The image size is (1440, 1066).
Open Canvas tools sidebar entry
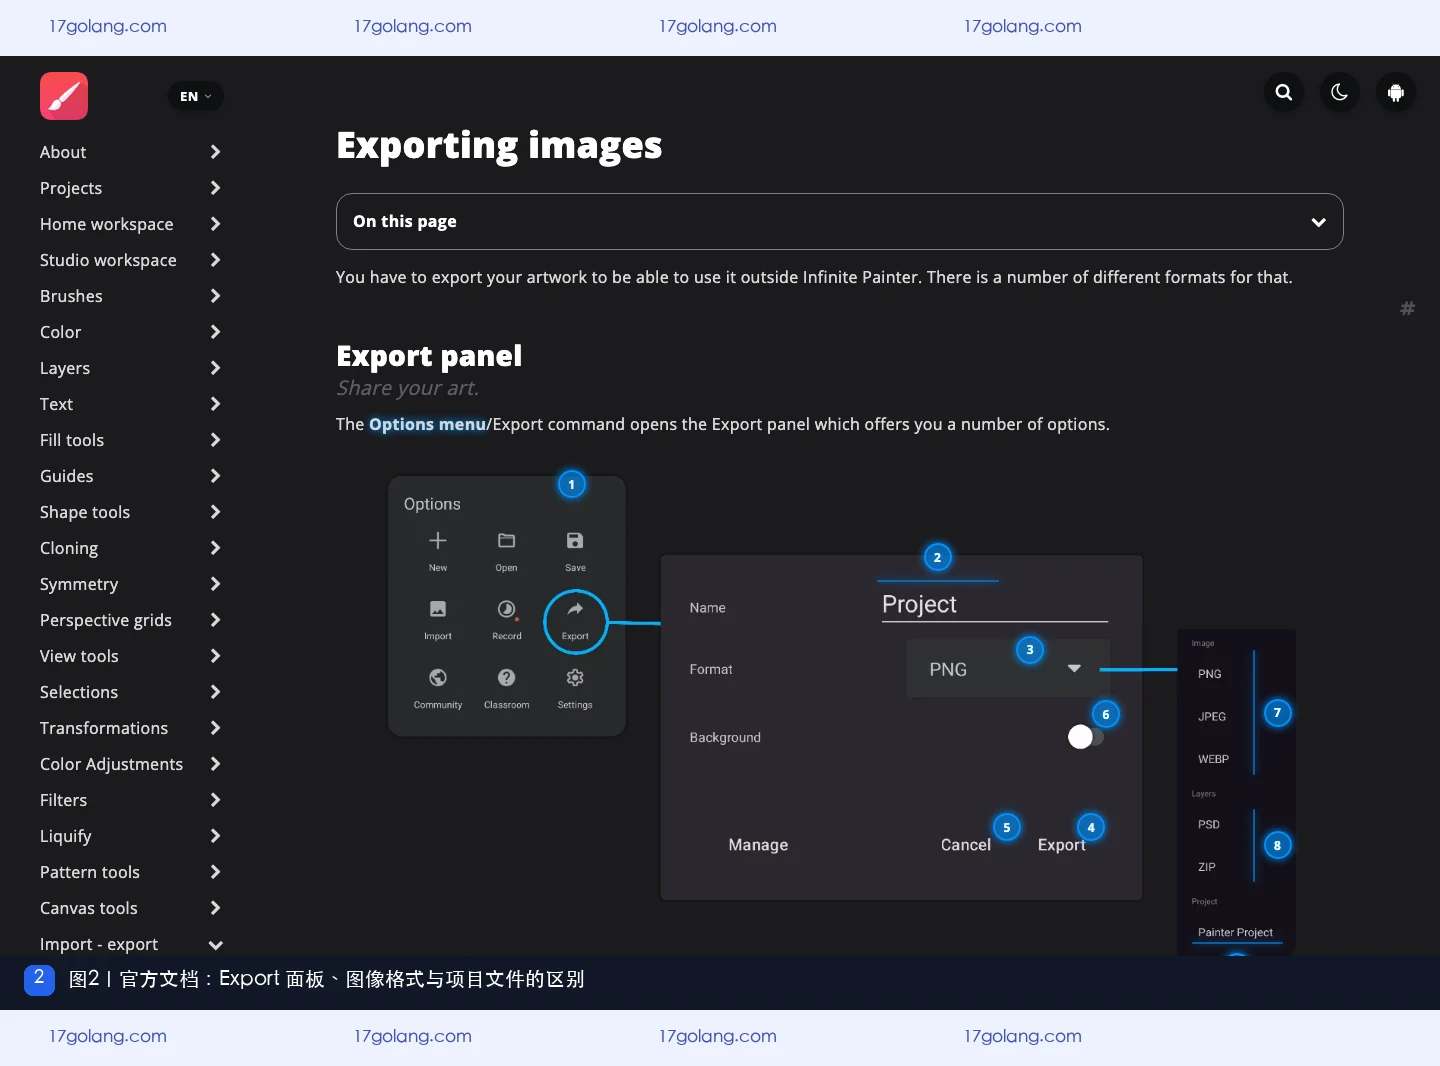89,908
